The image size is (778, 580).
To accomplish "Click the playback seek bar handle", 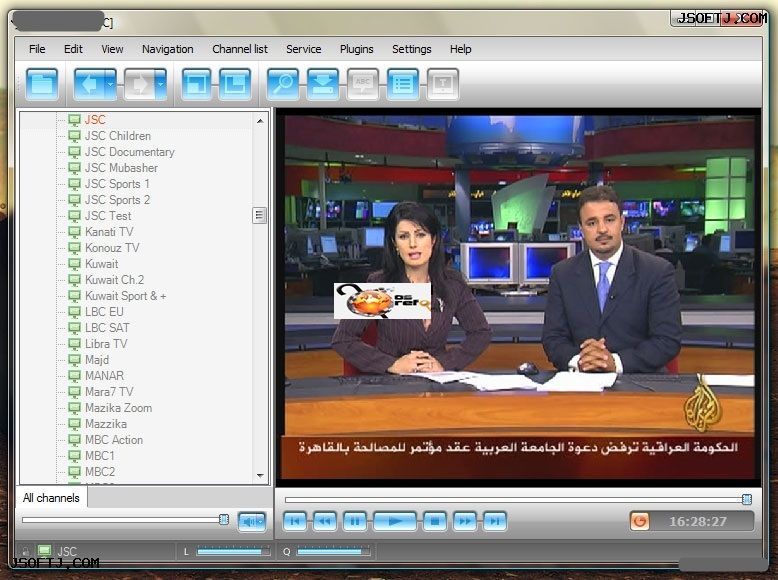I will tap(746, 499).
